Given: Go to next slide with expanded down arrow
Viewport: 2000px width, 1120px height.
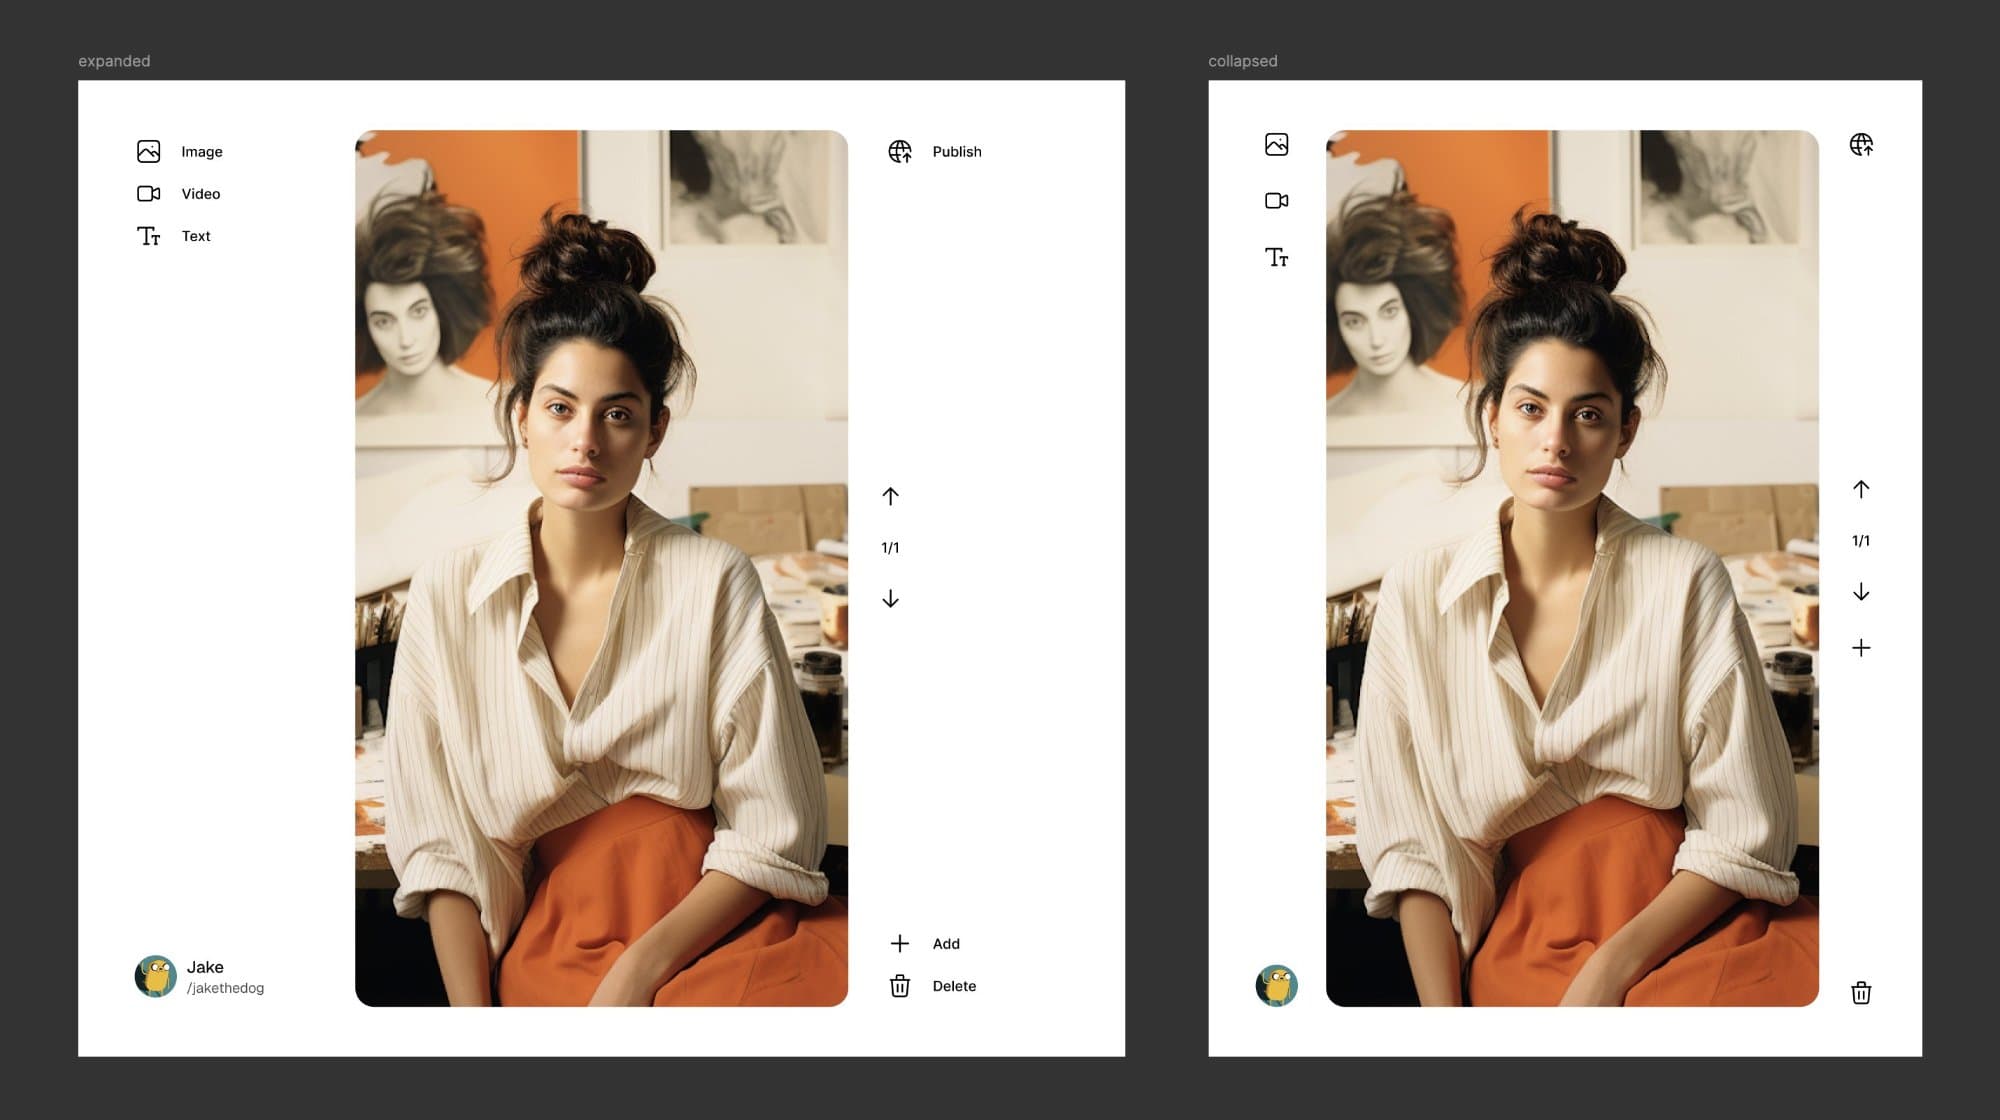Looking at the screenshot, I should (x=890, y=599).
